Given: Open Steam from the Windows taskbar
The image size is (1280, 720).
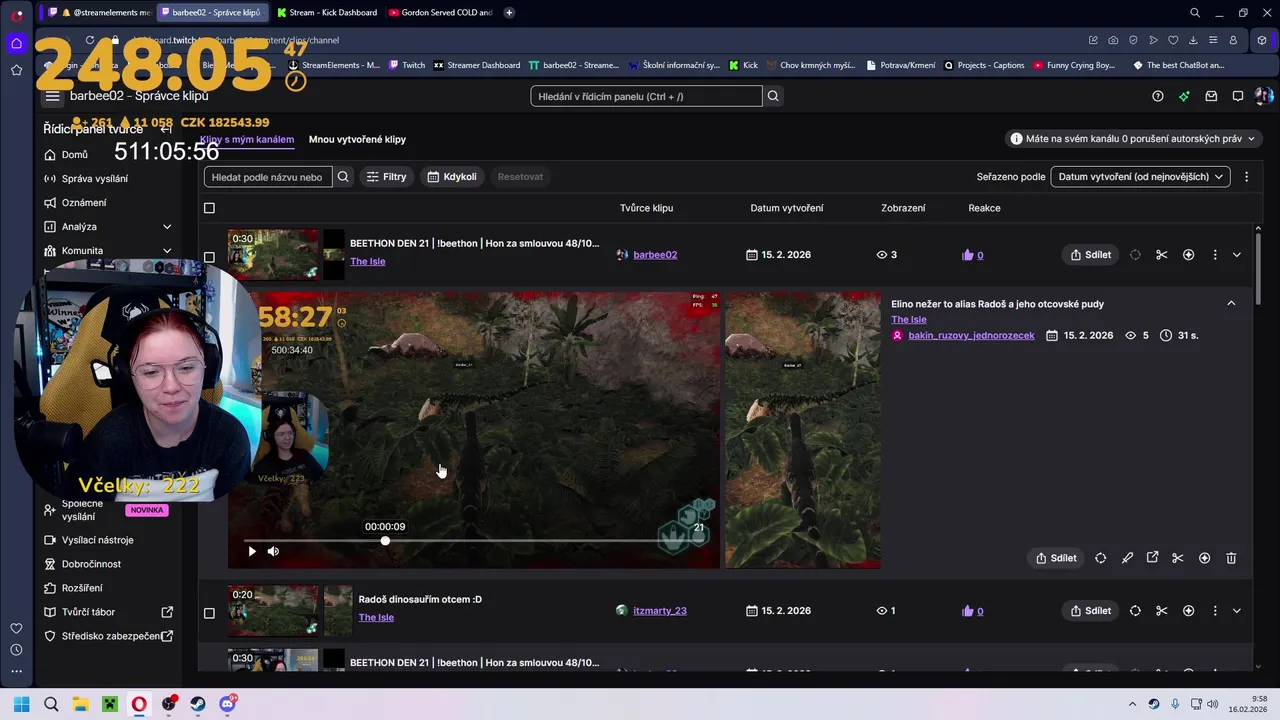Looking at the screenshot, I should (198, 704).
